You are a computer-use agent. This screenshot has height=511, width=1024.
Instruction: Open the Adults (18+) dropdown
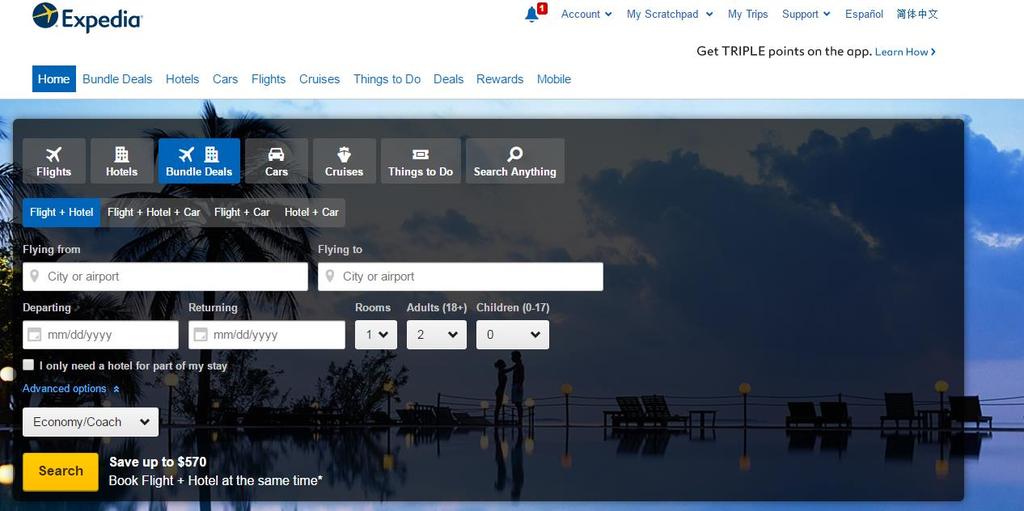pyautogui.click(x=436, y=335)
